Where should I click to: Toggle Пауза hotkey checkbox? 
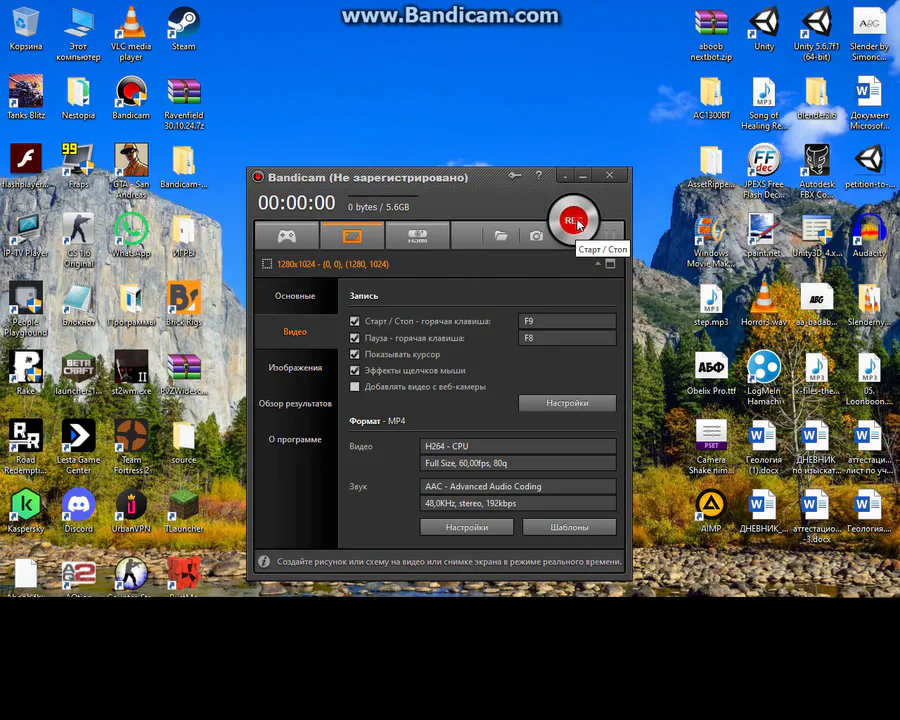[355, 338]
